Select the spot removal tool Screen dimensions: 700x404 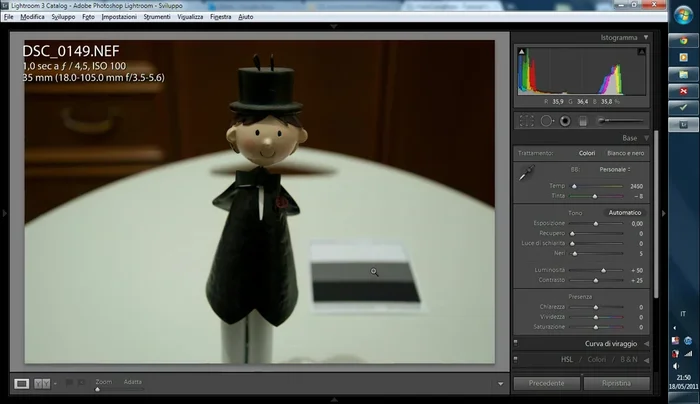545,121
